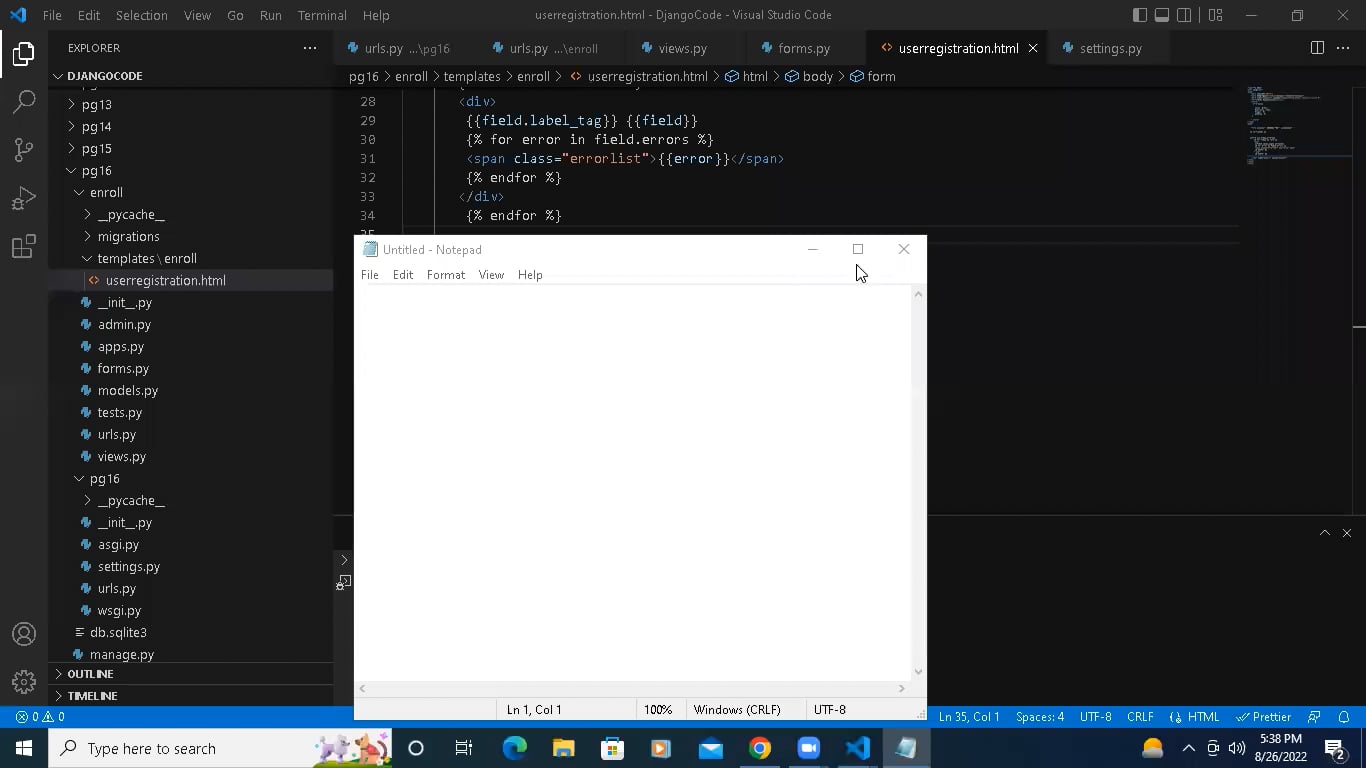This screenshot has width=1366, height=768.
Task: Open the Manage gear menu
Action: coord(24,682)
